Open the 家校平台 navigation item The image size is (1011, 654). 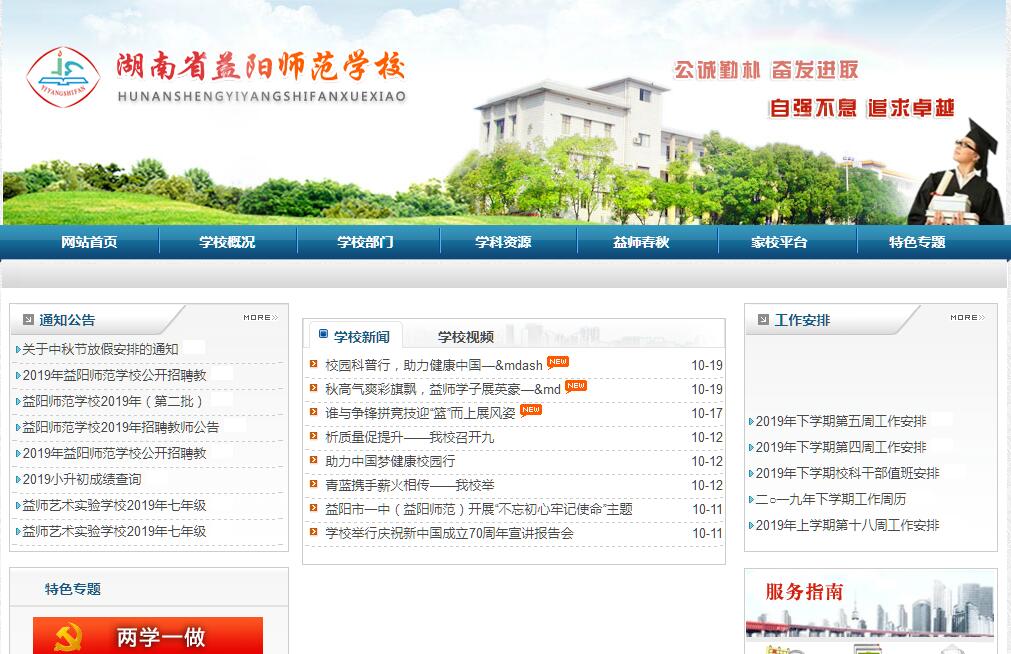pyautogui.click(x=779, y=242)
